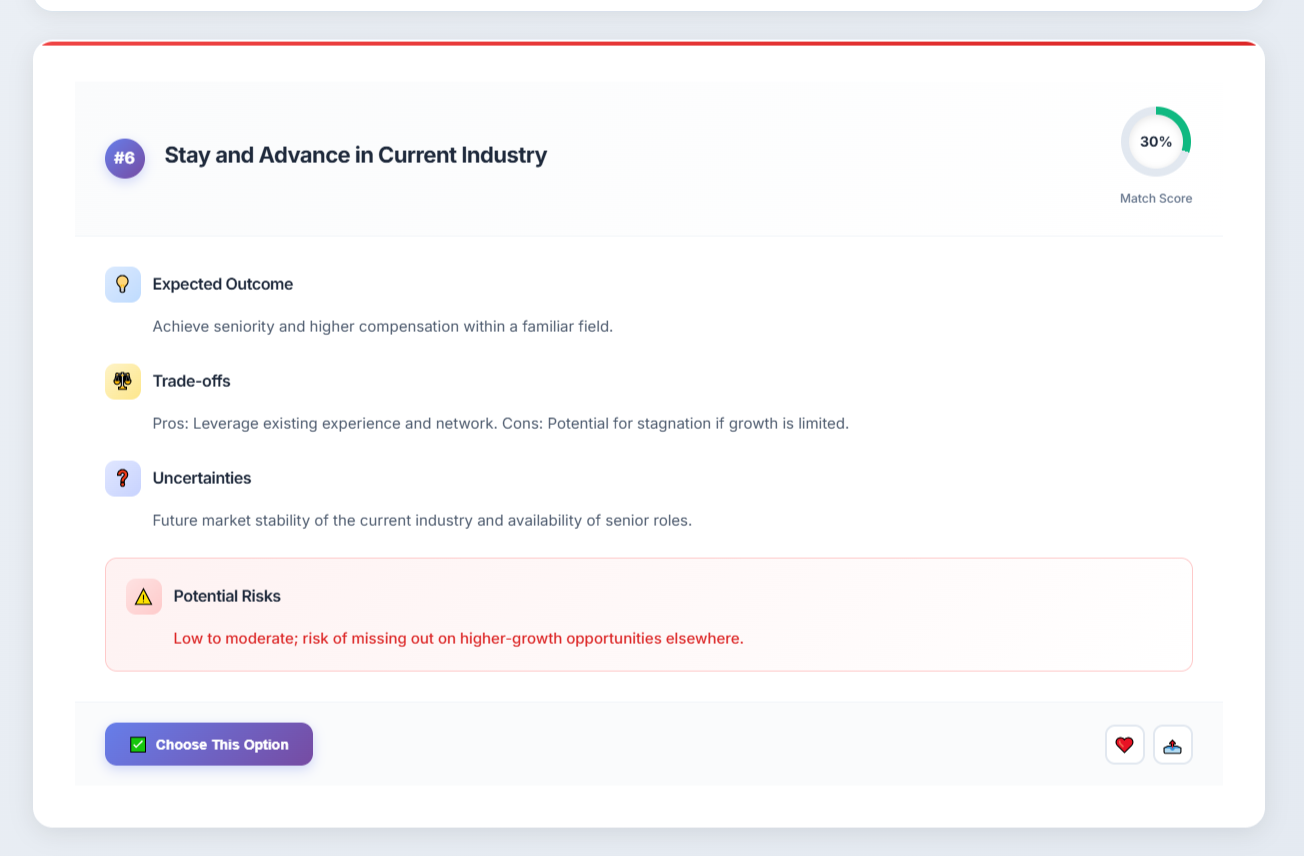Click the red bar atop the card
This screenshot has height=856, width=1304.
[649, 43]
